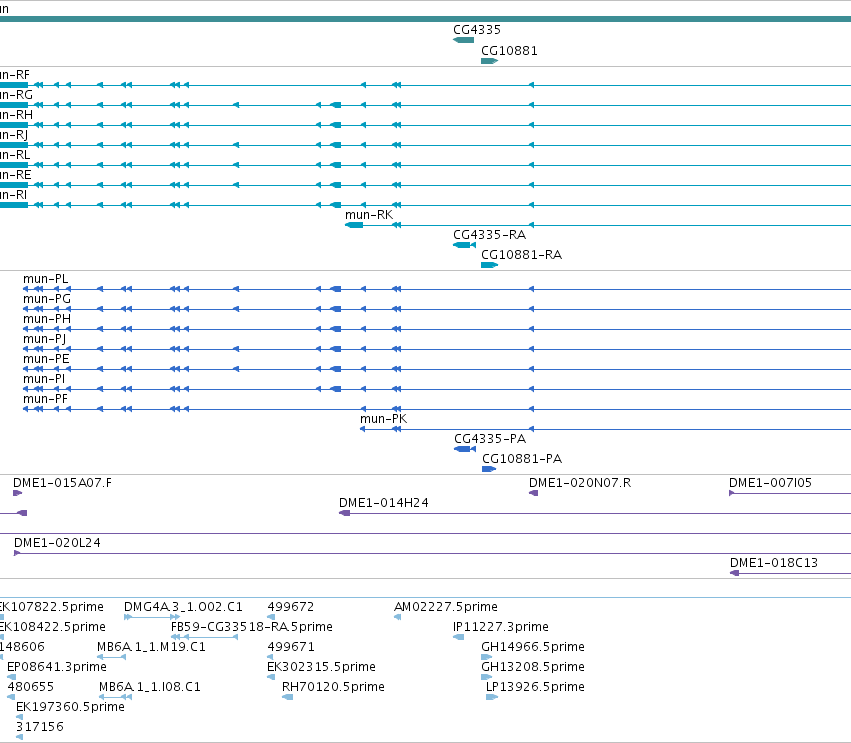
Task: Click the AM02227.5prime EST marker
Action: coord(397,617)
